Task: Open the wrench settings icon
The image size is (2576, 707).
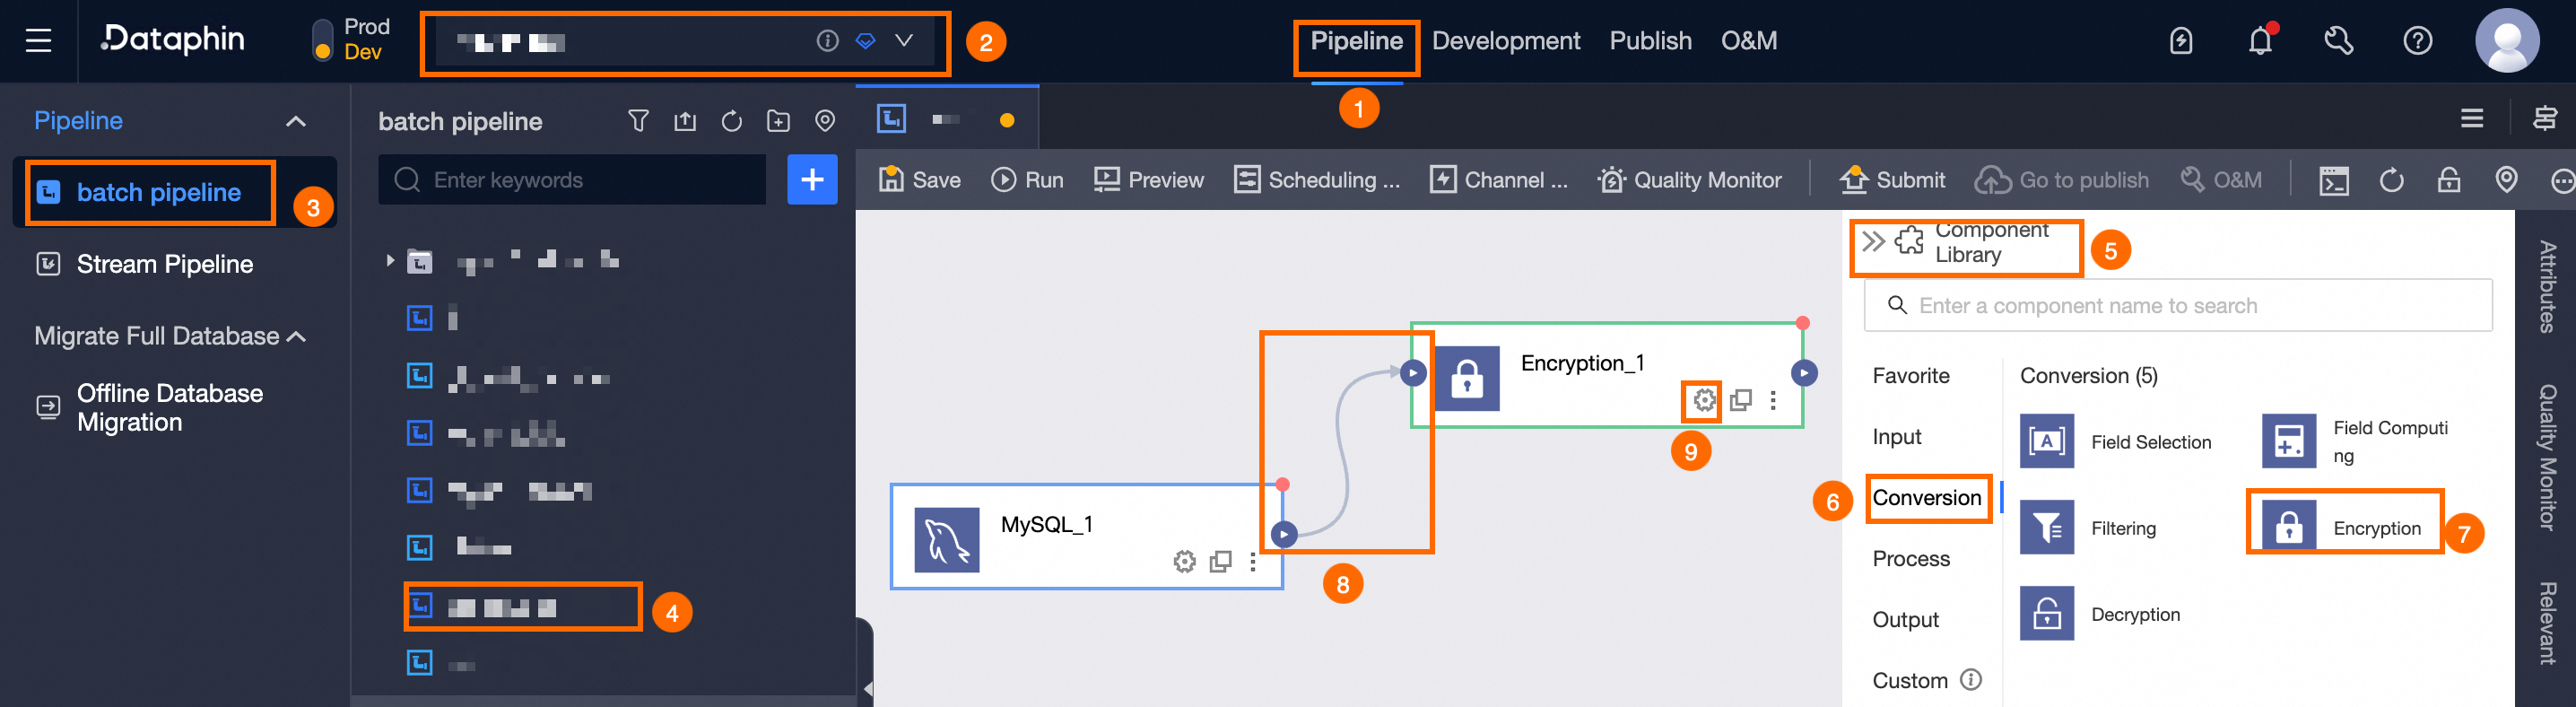Action: pyautogui.click(x=2338, y=41)
